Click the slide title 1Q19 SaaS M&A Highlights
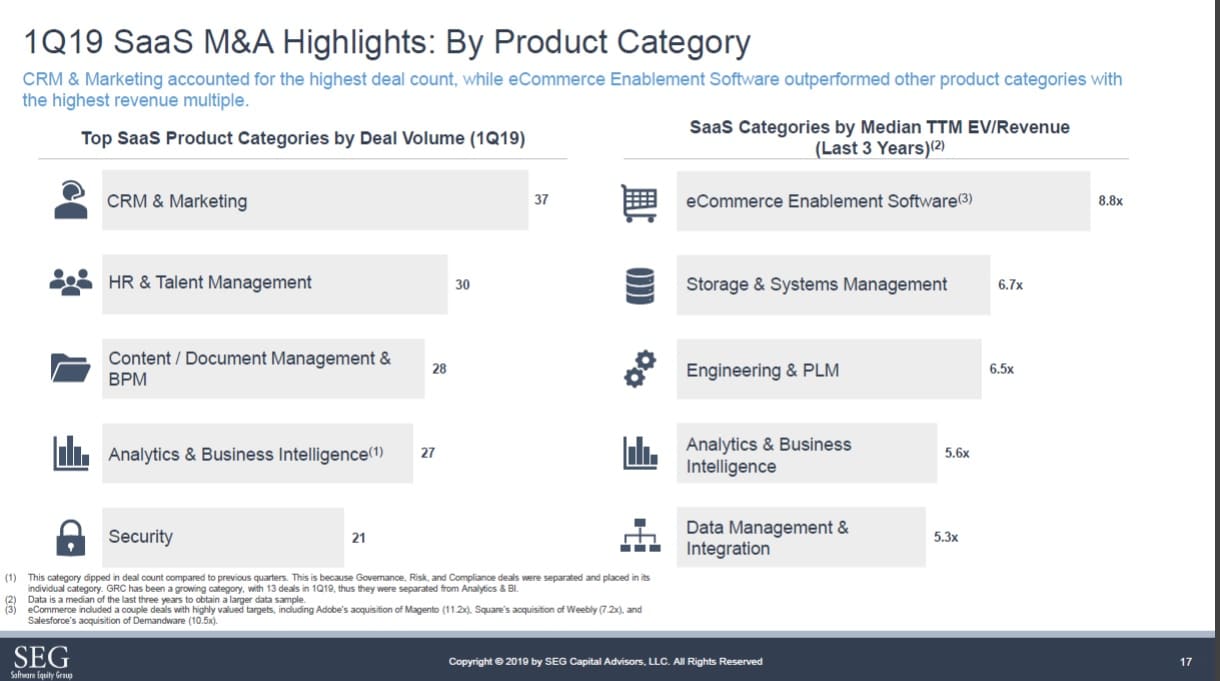1220x681 pixels. click(x=386, y=42)
